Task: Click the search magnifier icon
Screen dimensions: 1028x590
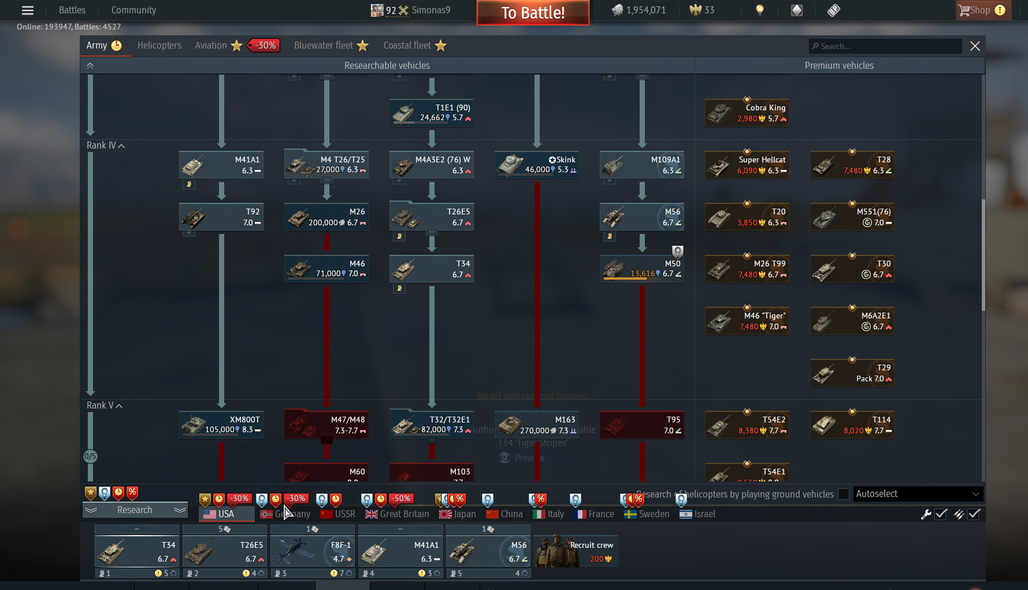Action: click(815, 46)
